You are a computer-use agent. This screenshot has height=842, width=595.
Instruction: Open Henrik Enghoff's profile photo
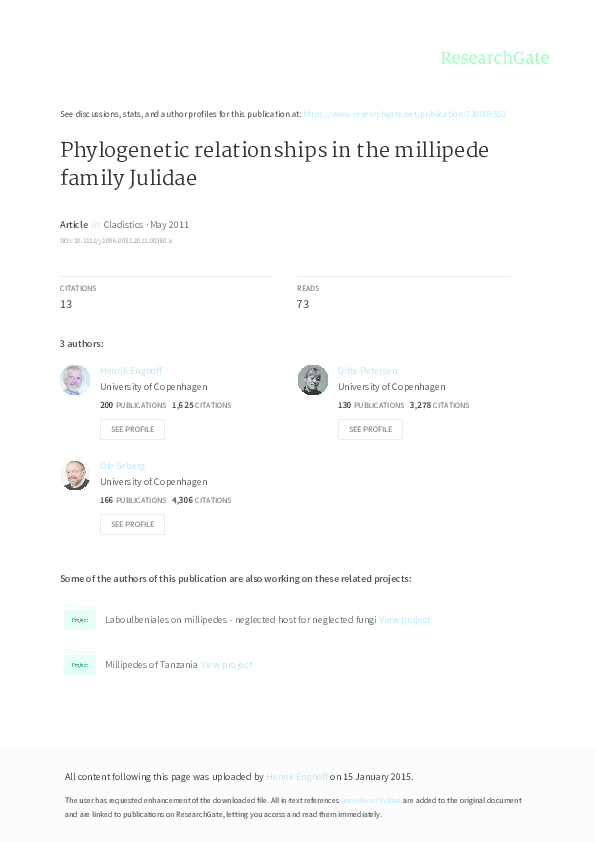[75, 380]
